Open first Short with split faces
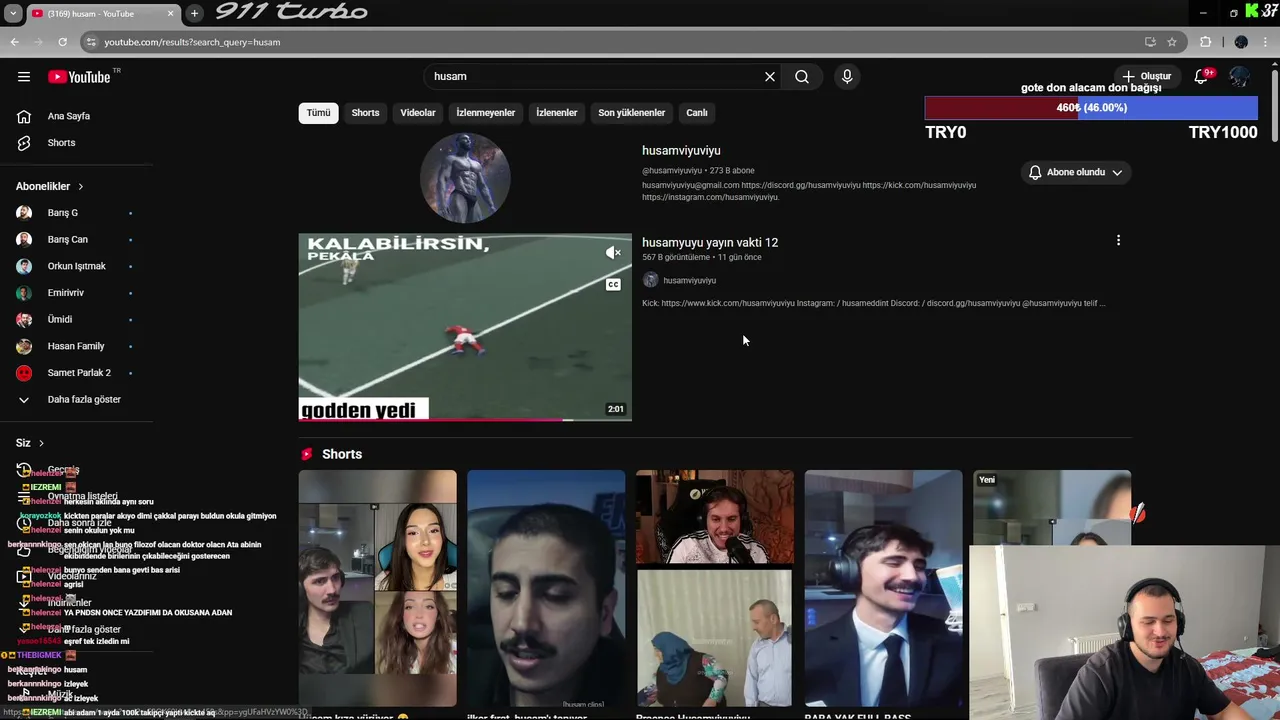Image resolution: width=1280 pixels, height=720 pixels. click(377, 588)
